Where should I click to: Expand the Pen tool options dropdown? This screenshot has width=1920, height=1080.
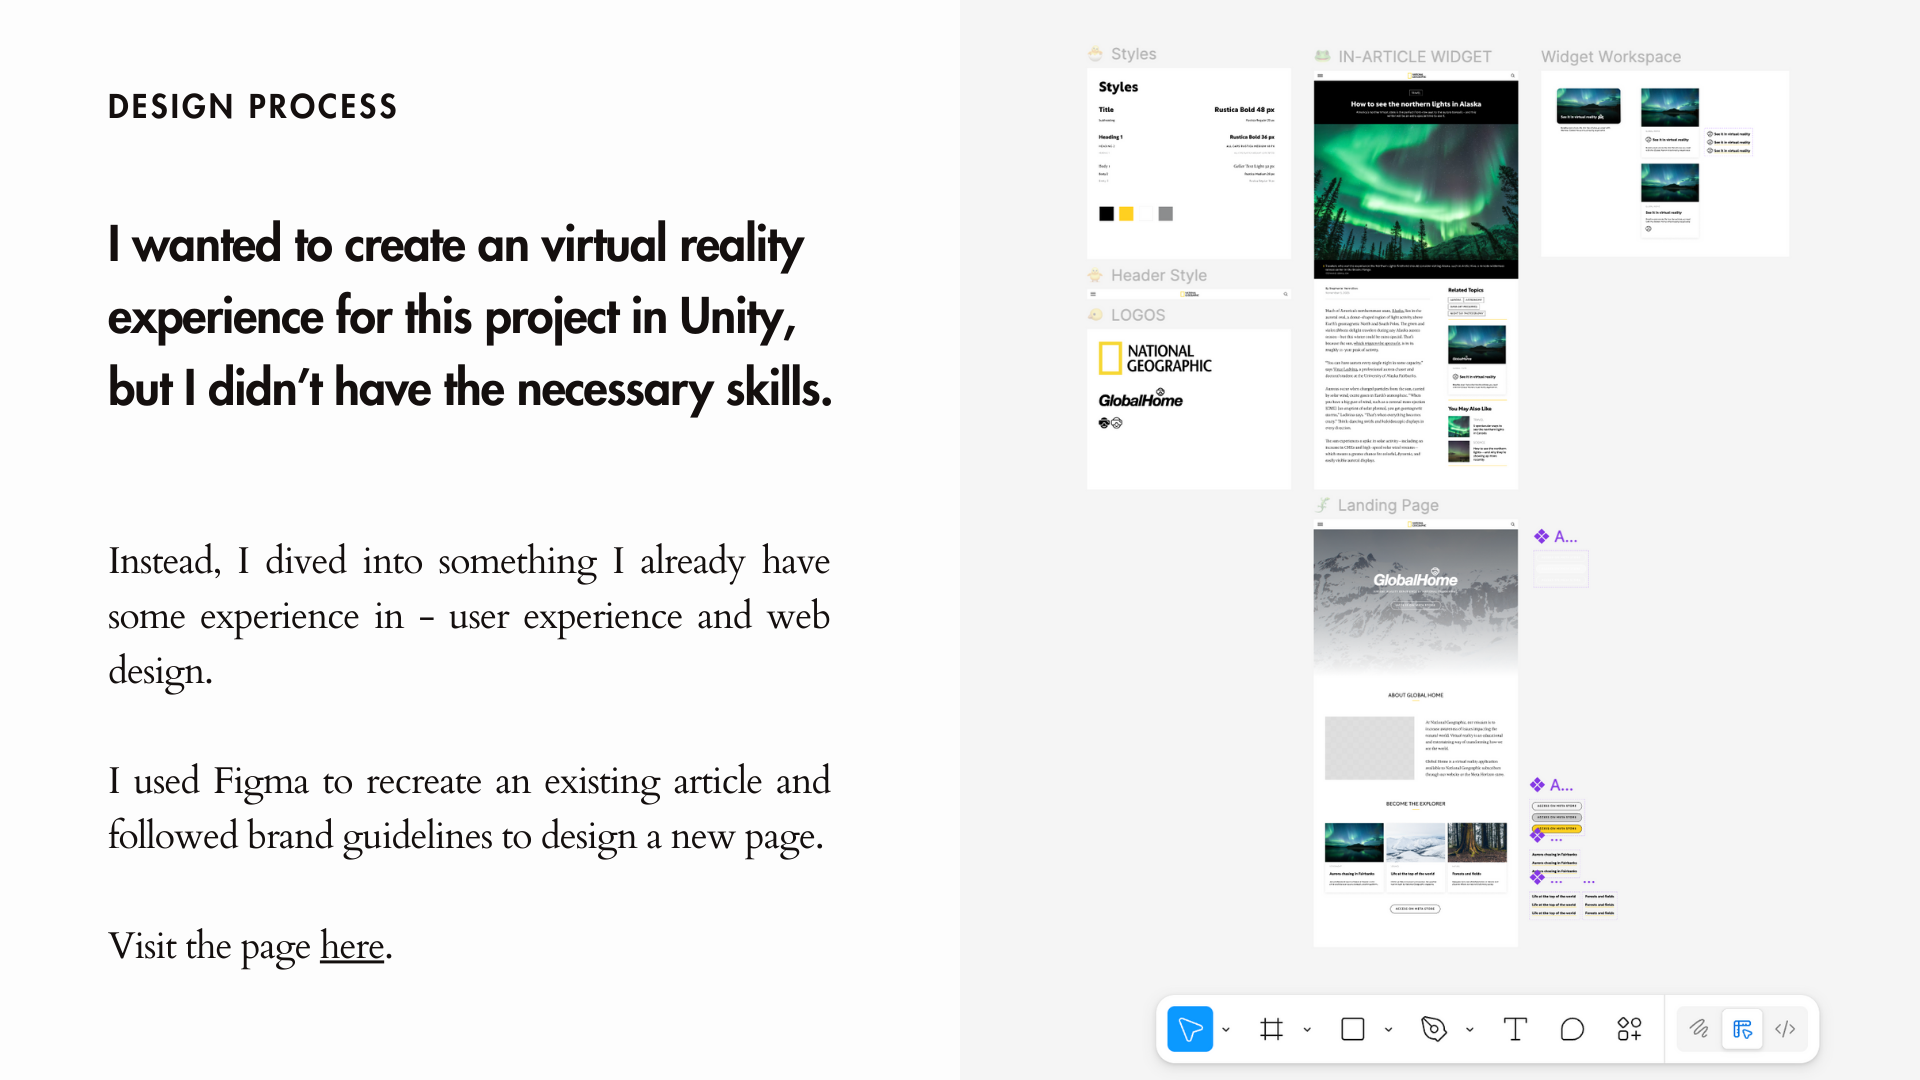tap(1470, 1030)
